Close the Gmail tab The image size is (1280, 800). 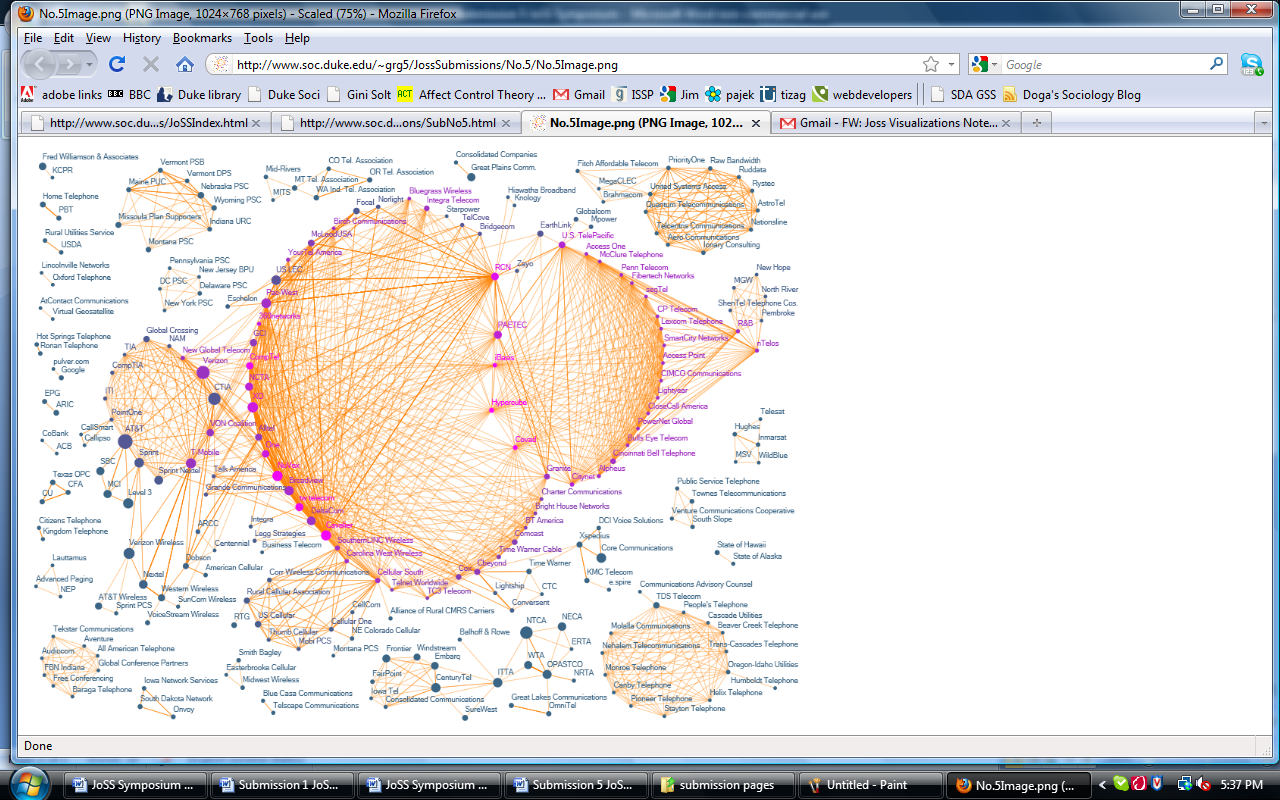point(1007,123)
